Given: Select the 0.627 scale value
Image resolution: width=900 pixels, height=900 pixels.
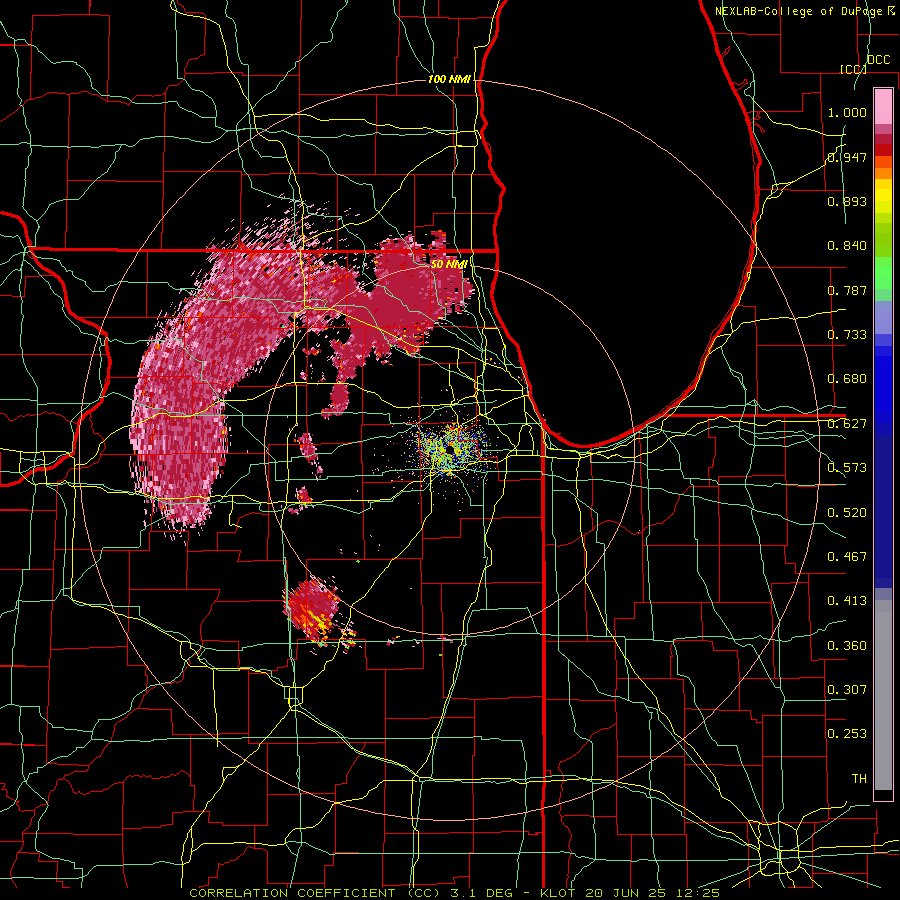Looking at the screenshot, I should 847,424.
